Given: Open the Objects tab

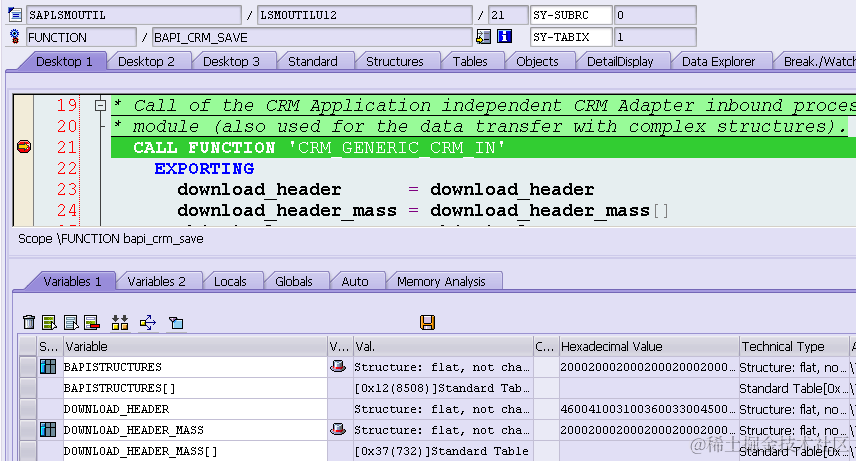Looking at the screenshot, I should 537,61.
